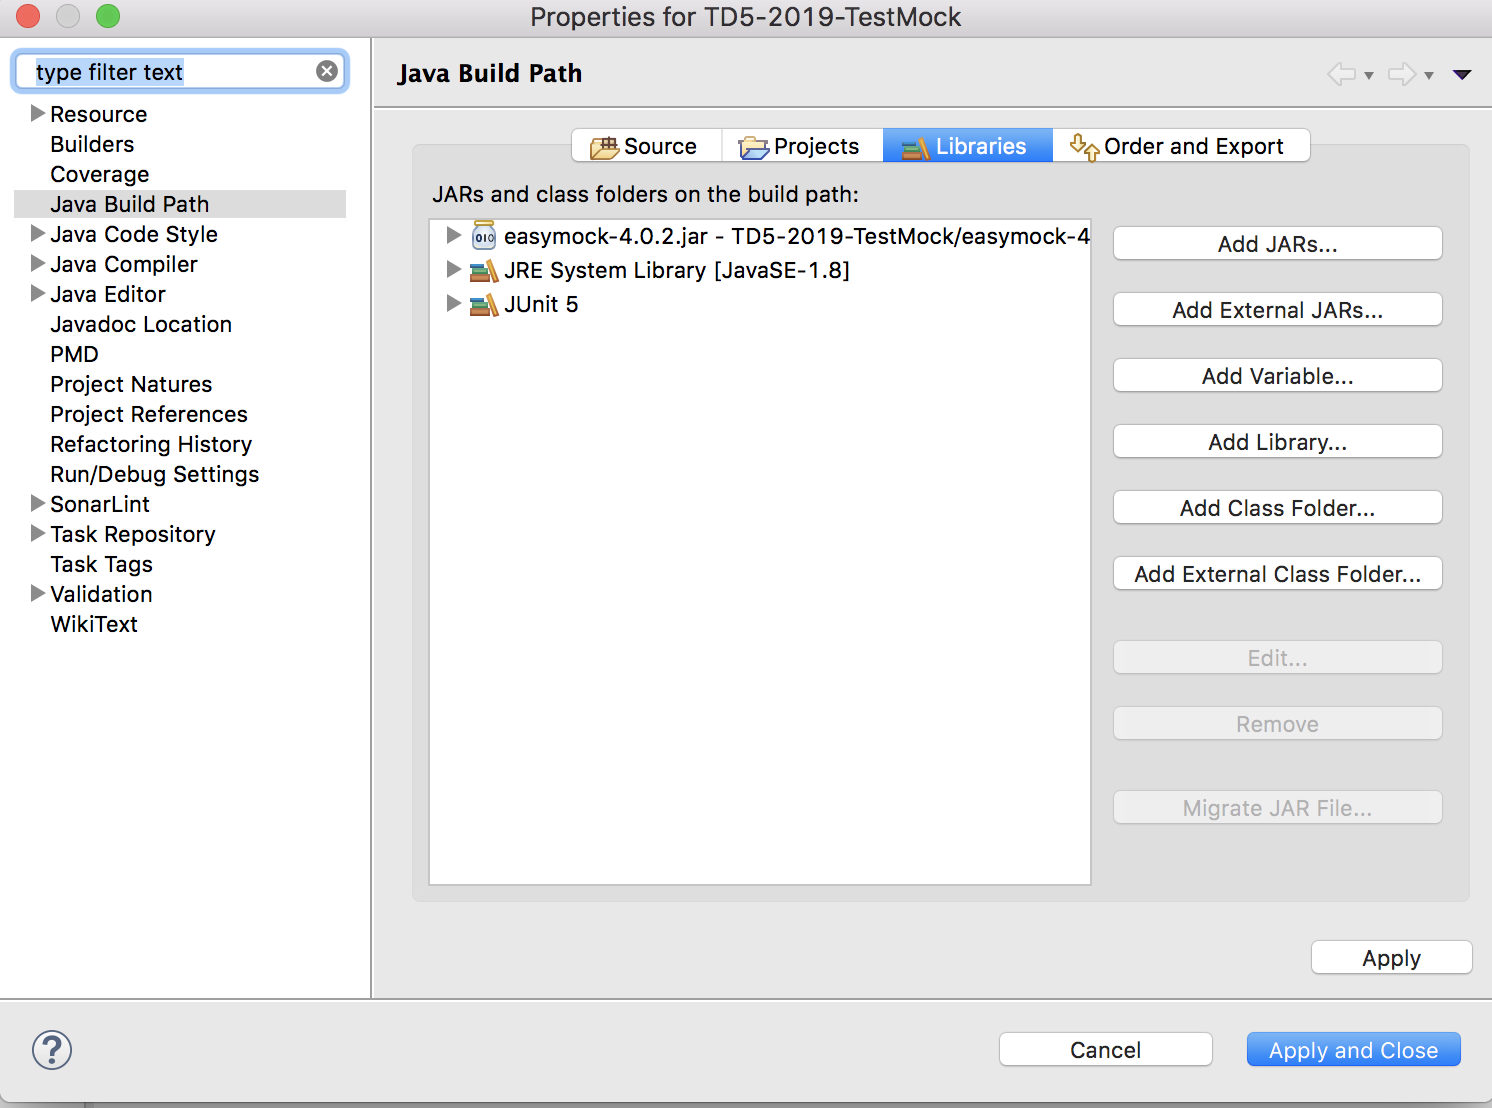Viewport: 1492px width, 1108px height.
Task: Click the JUnit 5 library icon
Action: pyautogui.click(x=484, y=305)
